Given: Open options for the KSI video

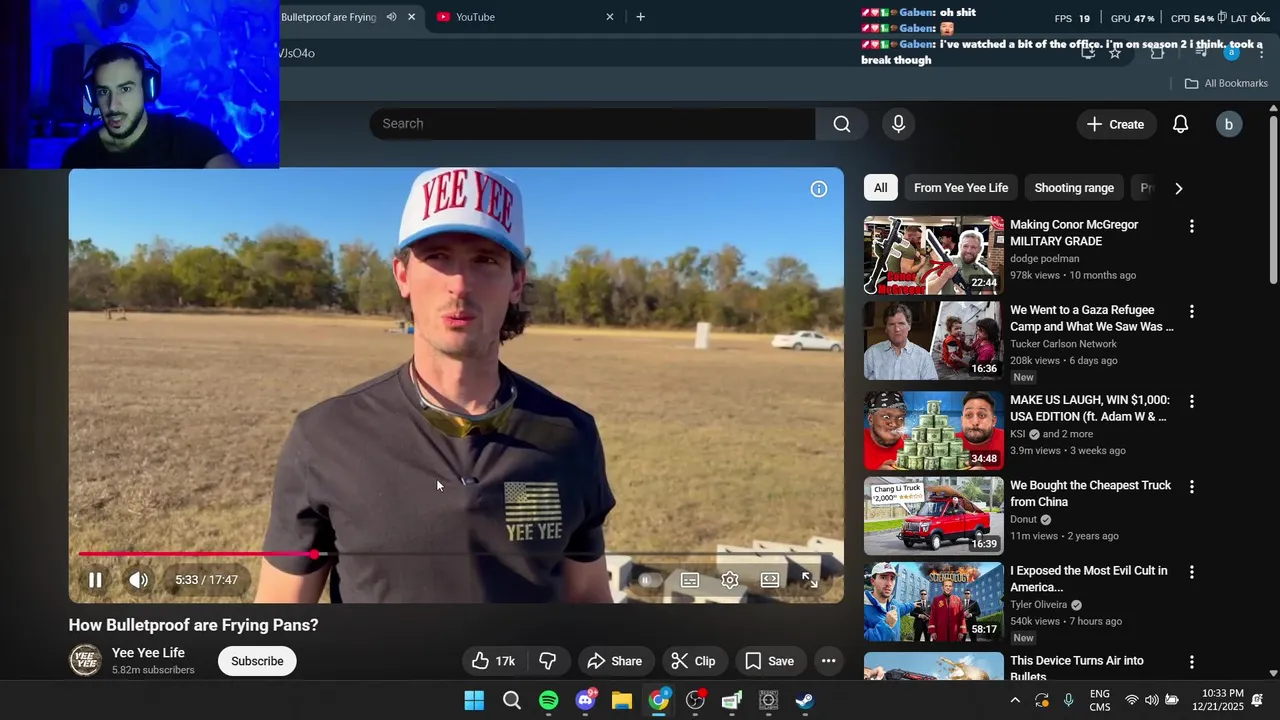Looking at the screenshot, I should coord(1191,402).
